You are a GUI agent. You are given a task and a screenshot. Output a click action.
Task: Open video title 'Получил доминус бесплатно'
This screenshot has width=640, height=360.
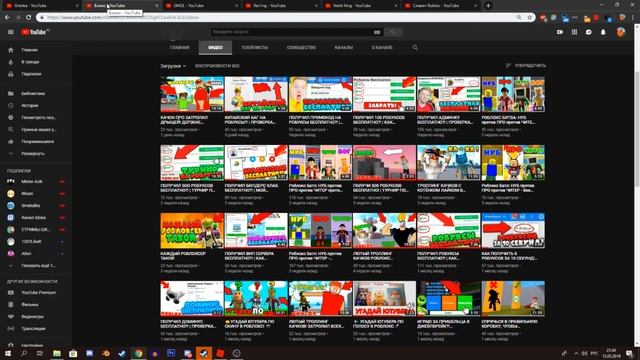coord(189,324)
